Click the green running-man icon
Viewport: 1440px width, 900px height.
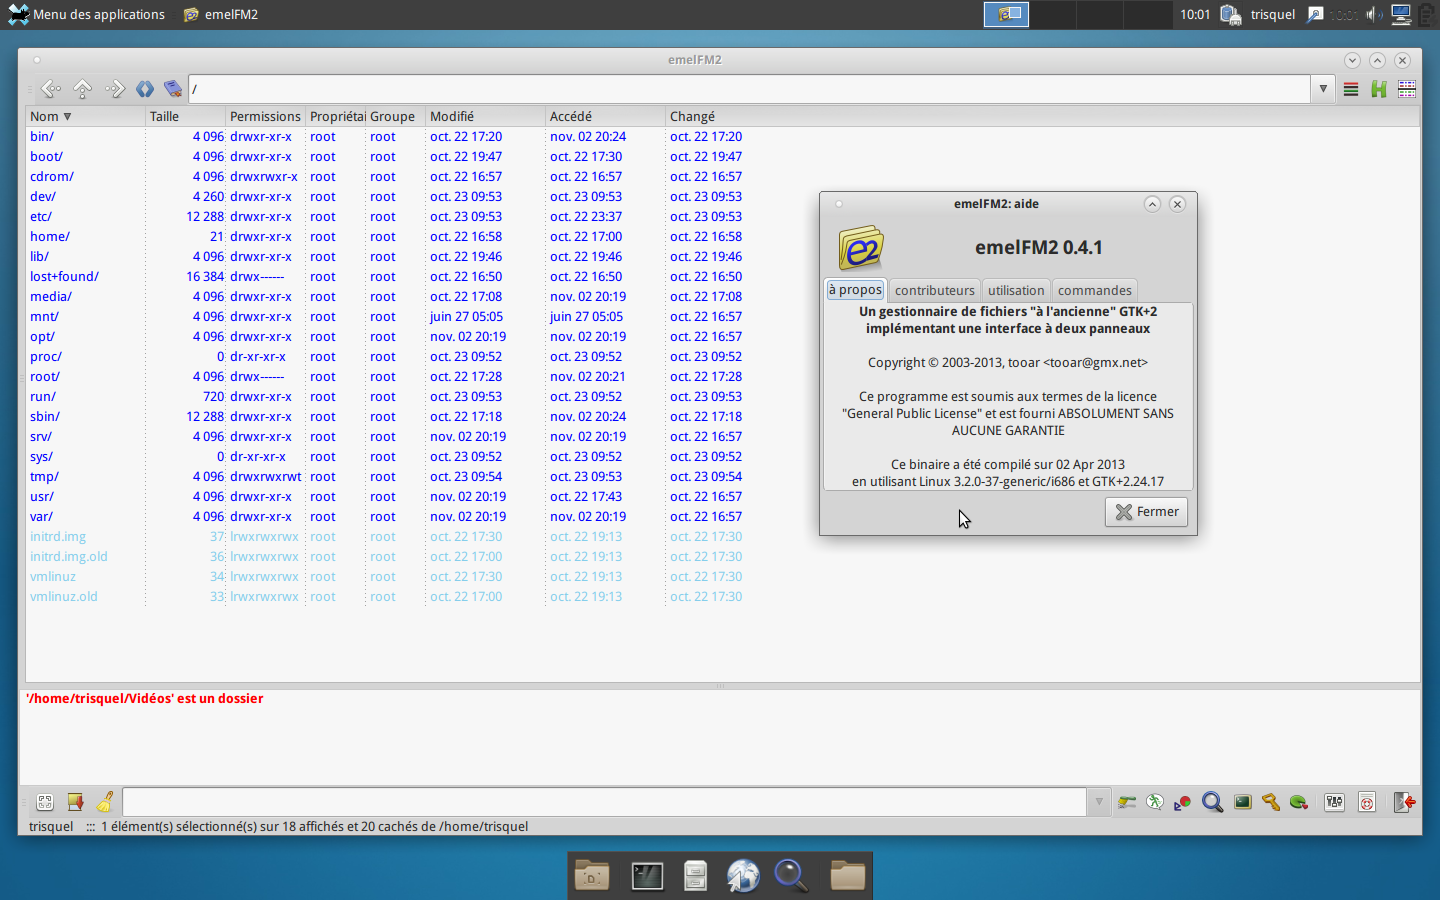coord(1155,802)
